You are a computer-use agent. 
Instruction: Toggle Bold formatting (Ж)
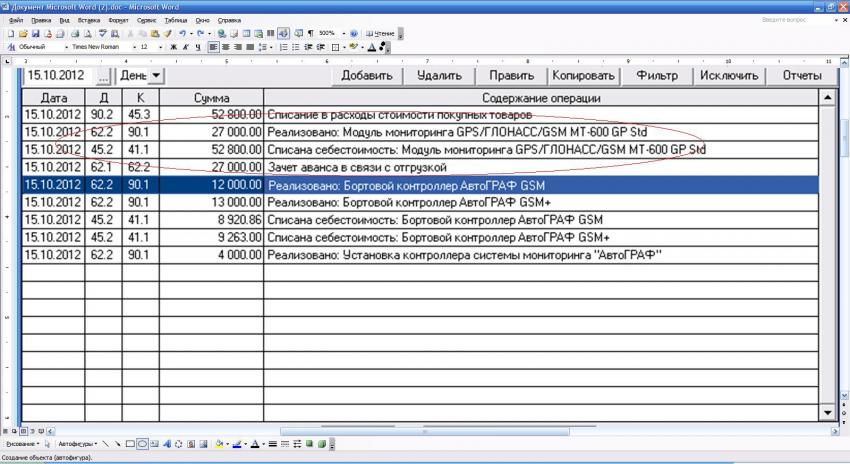coord(173,46)
